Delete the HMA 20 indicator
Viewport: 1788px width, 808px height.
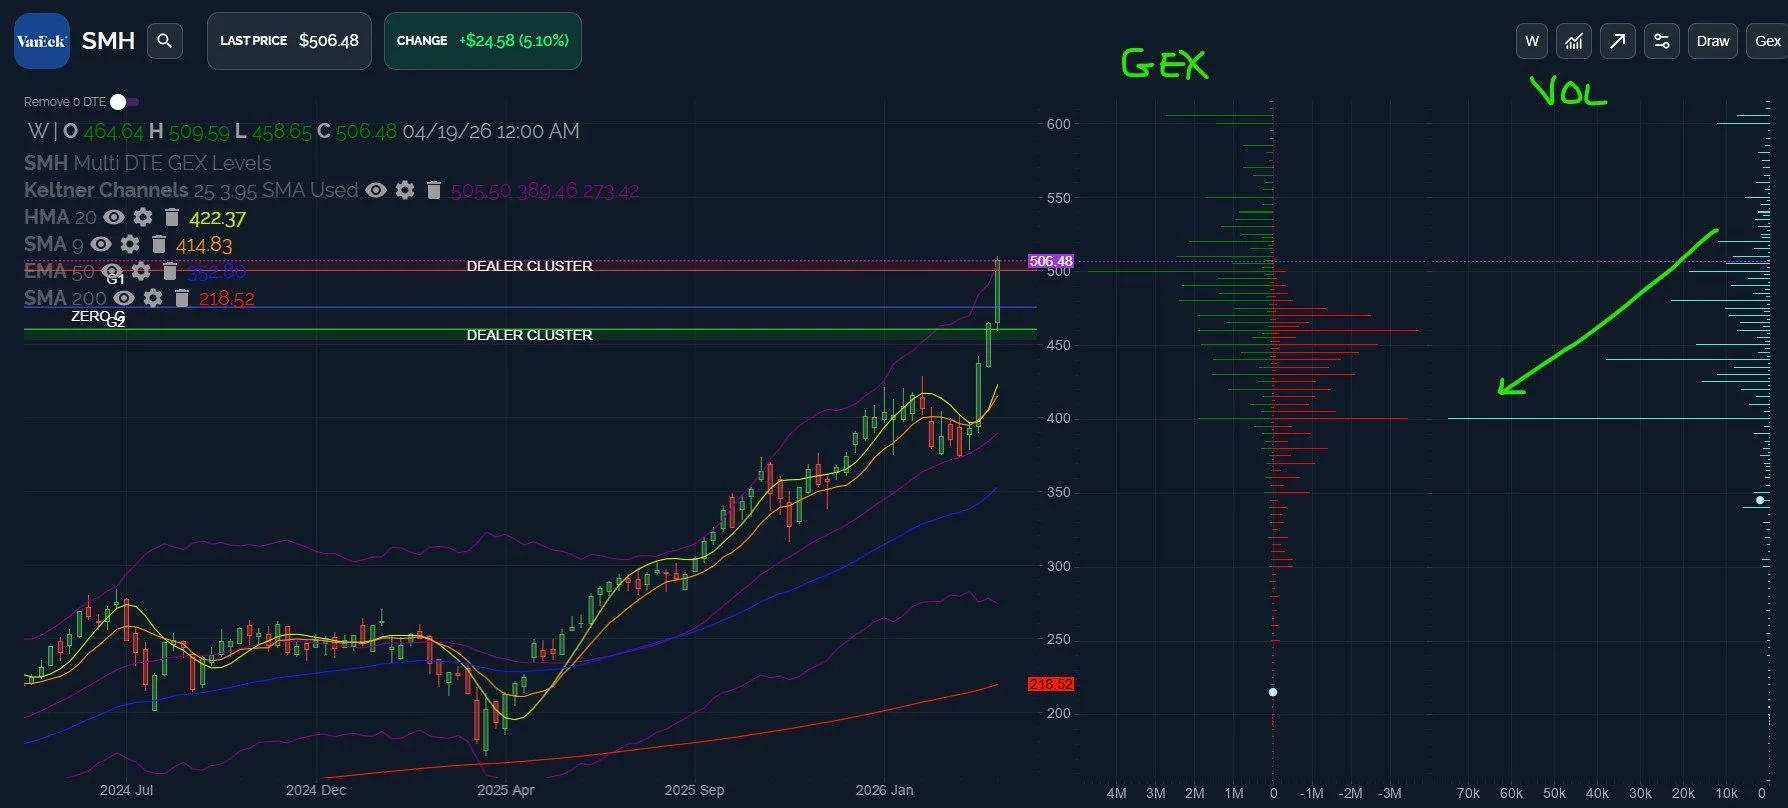(x=172, y=217)
